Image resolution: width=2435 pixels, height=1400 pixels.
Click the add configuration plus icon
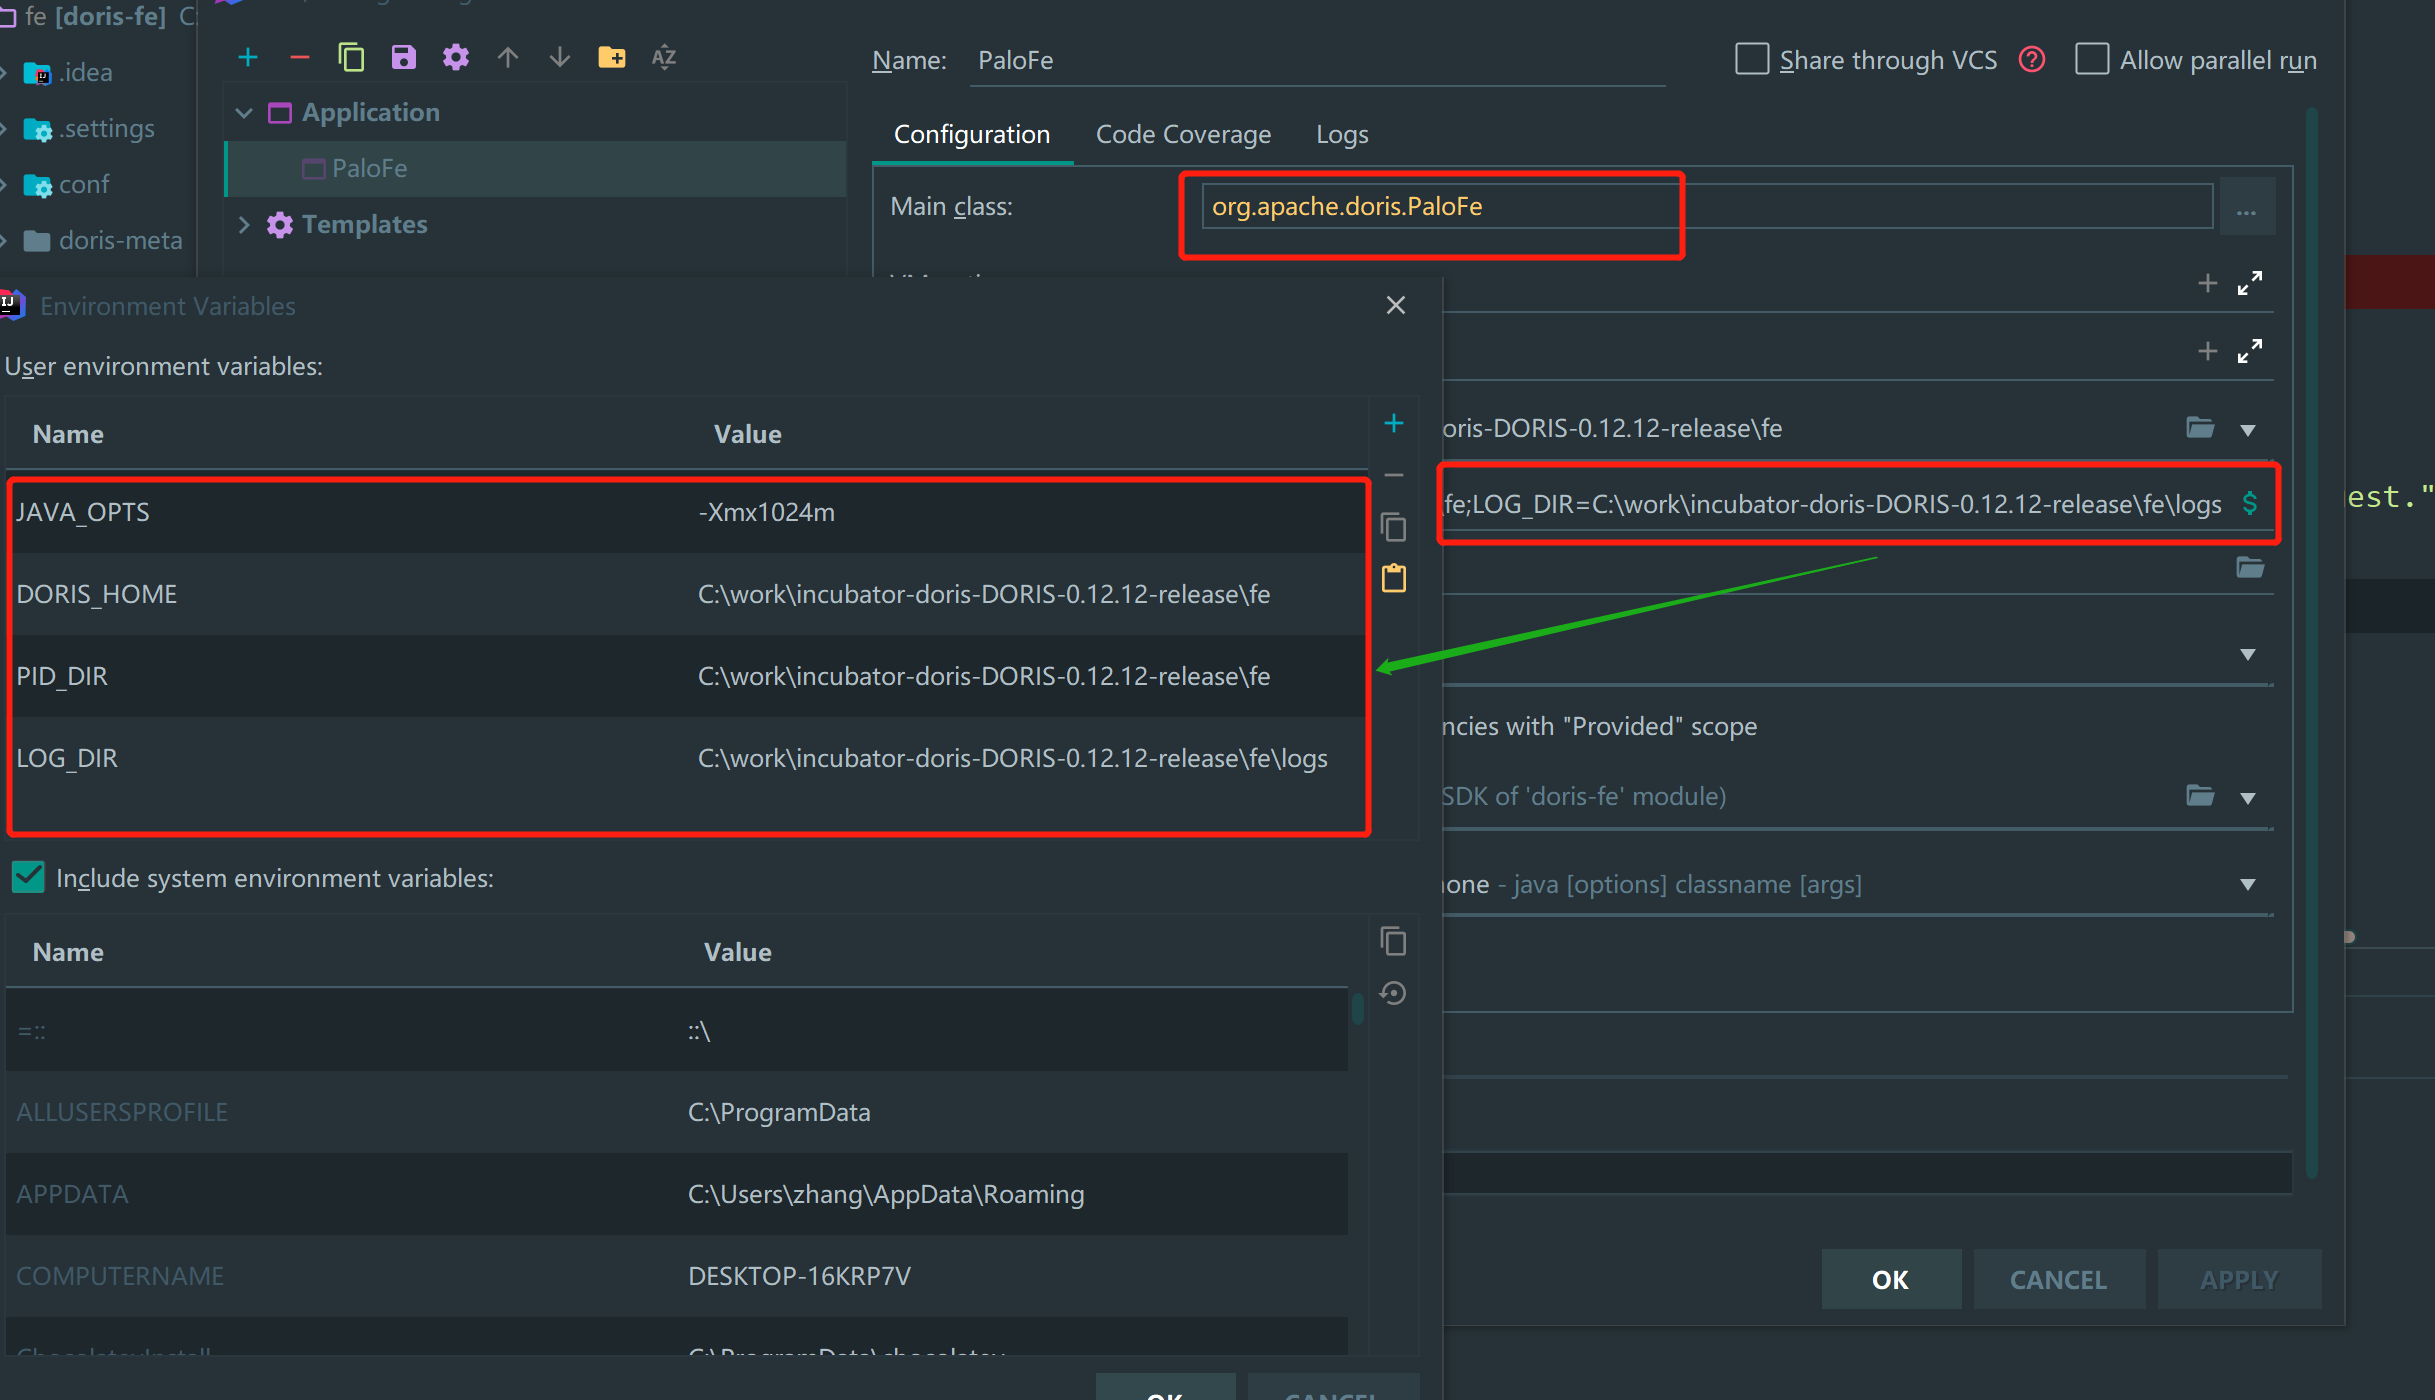248,57
